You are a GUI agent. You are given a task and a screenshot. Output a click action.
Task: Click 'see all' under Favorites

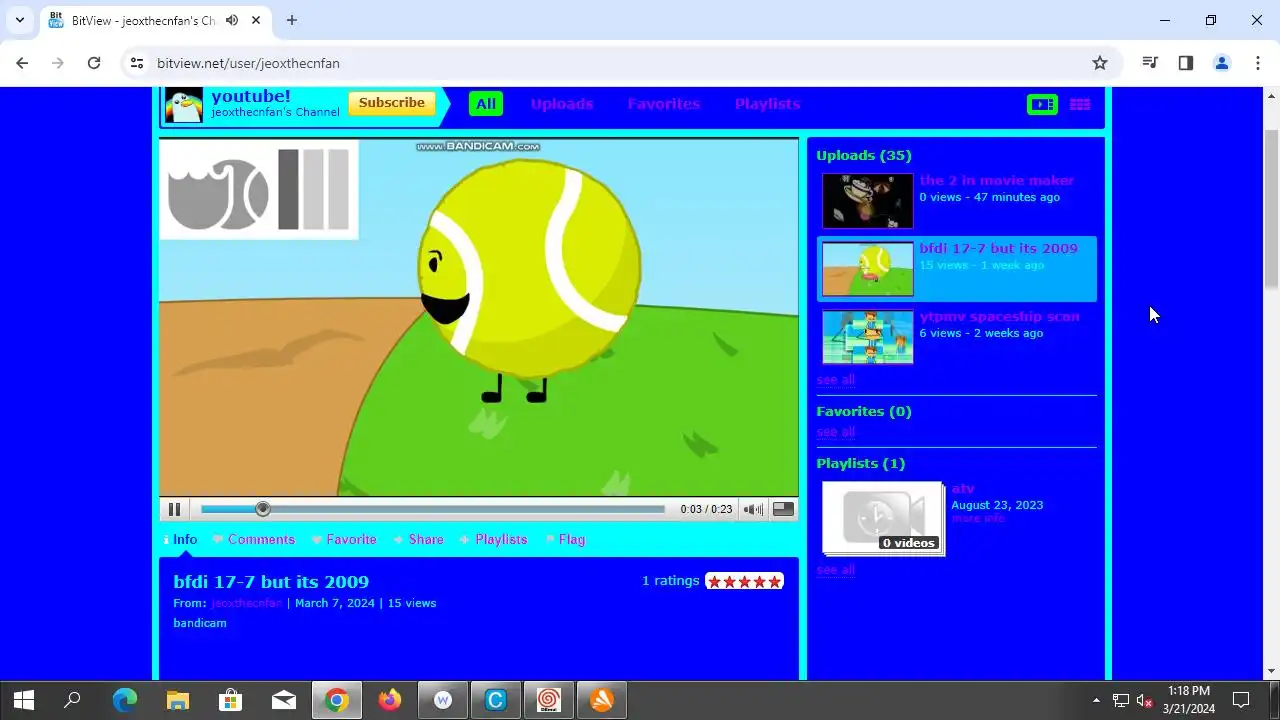[836, 432]
